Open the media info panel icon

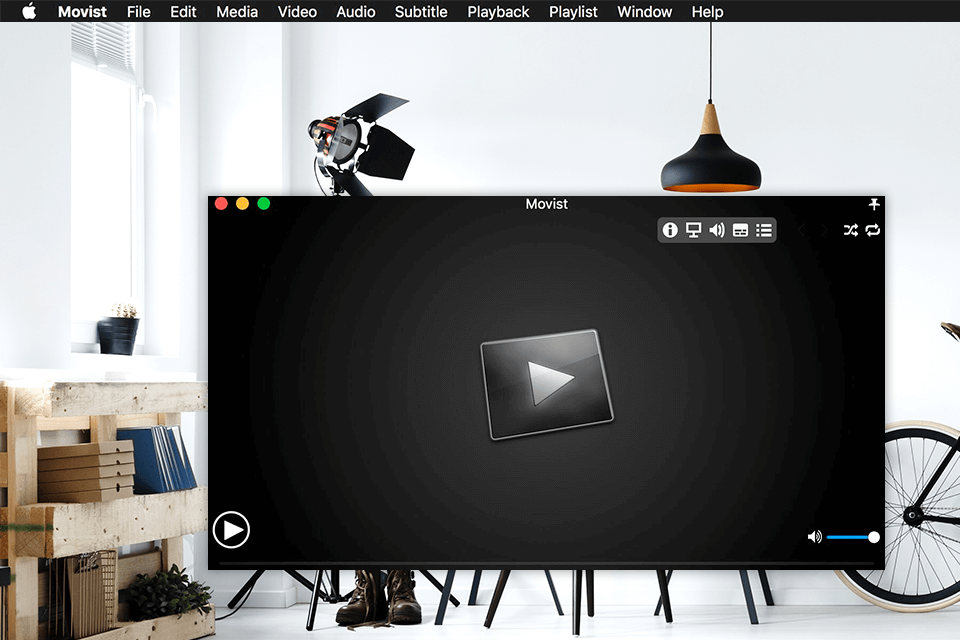coord(670,230)
